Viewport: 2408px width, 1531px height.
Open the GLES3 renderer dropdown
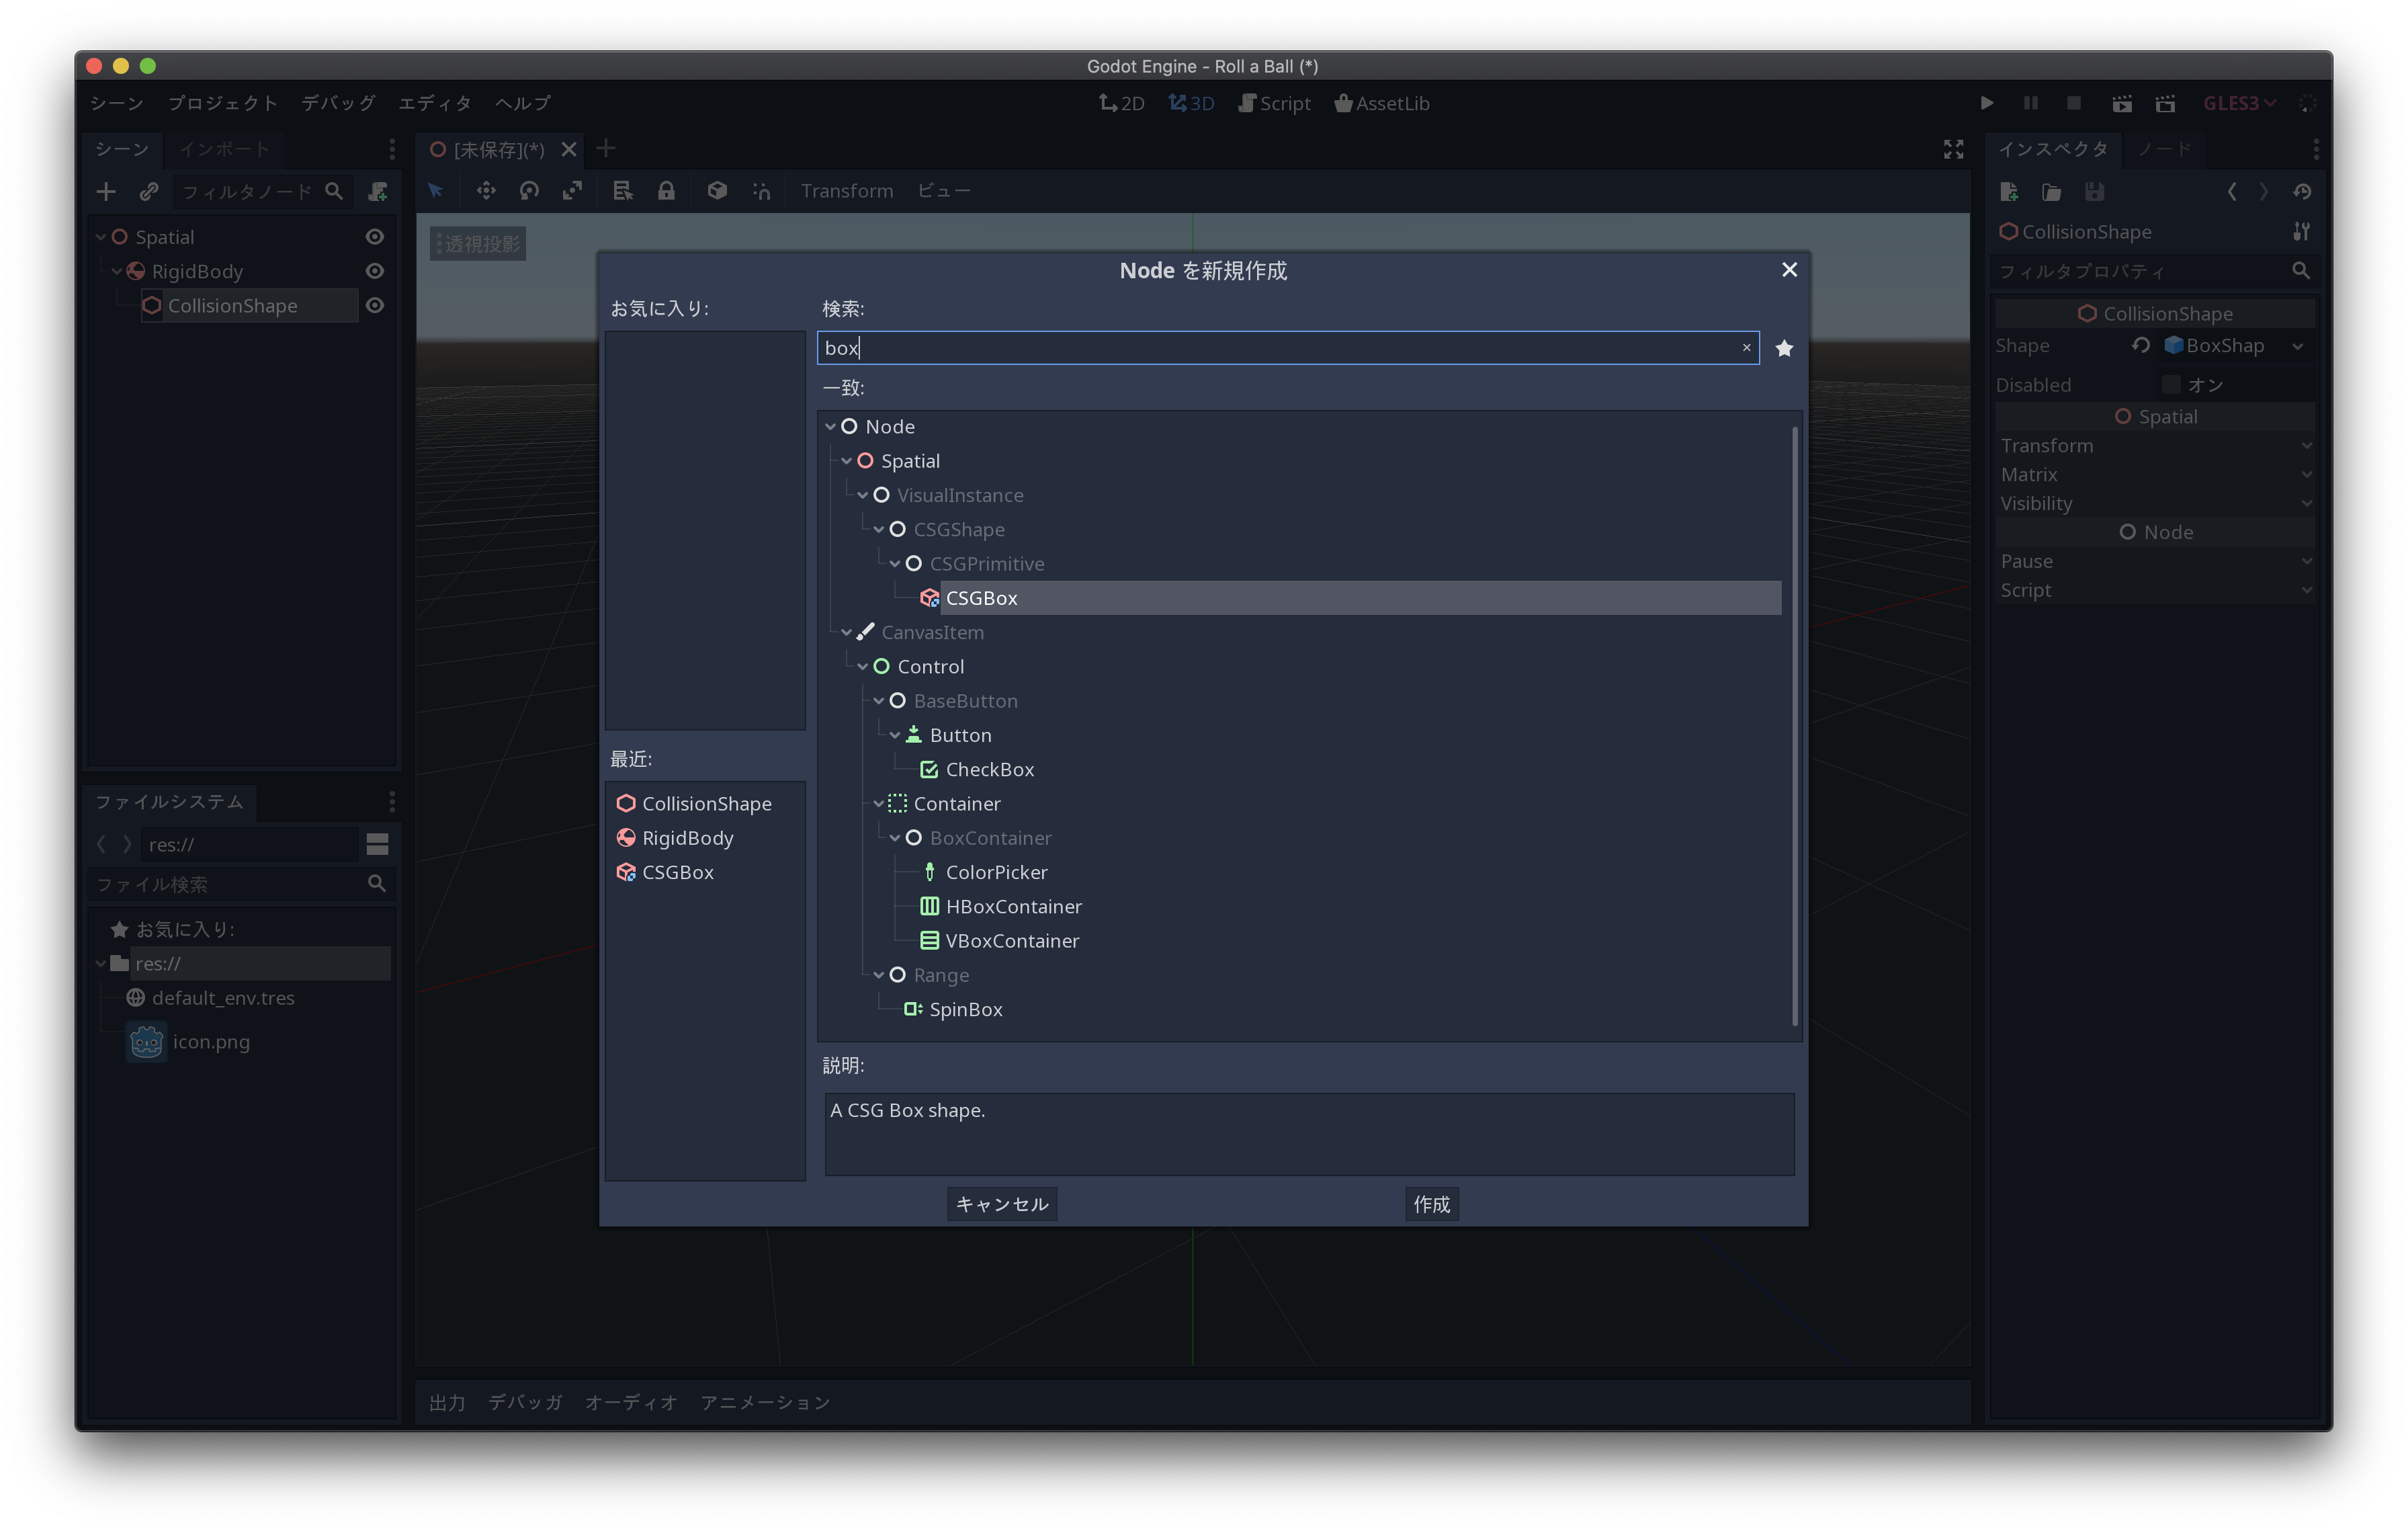pyautogui.click(x=2240, y=103)
